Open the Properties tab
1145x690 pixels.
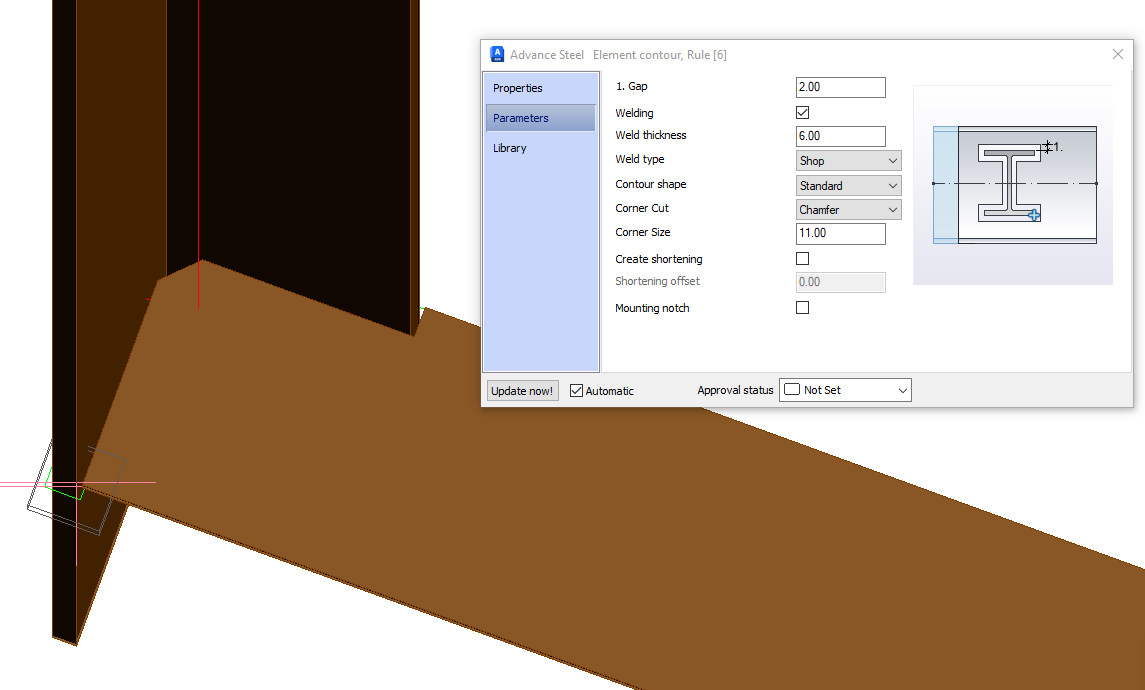tap(540, 88)
